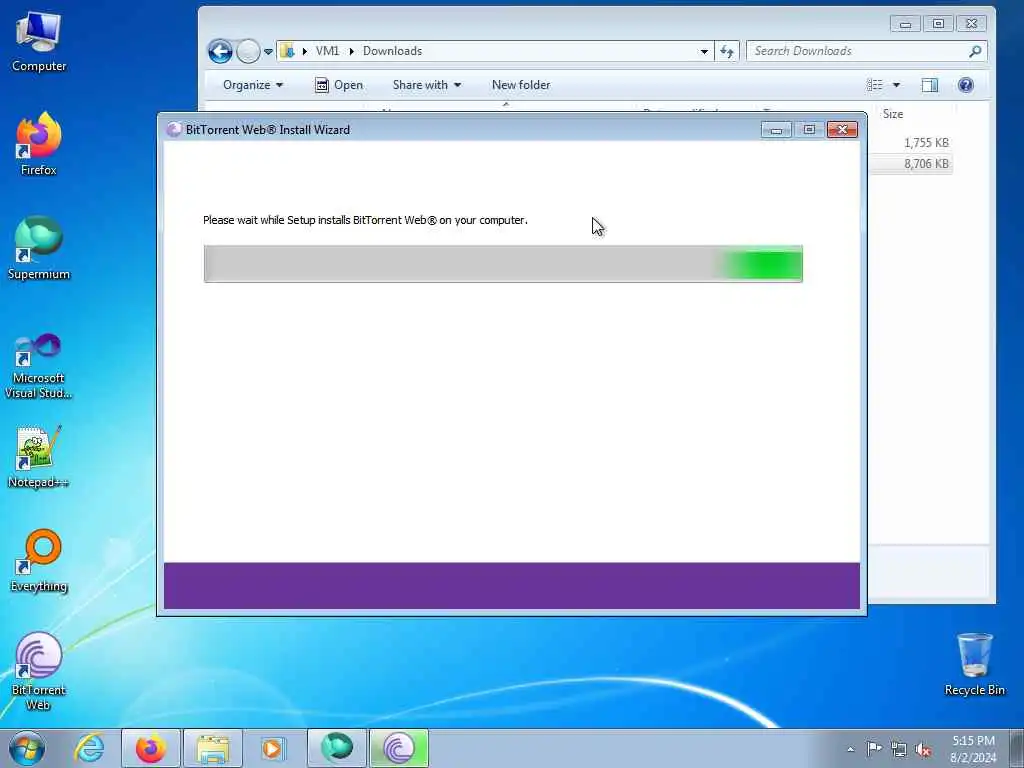
Task: Click the Explorer Forward navigation button
Action: pyautogui.click(x=248, y=51)
